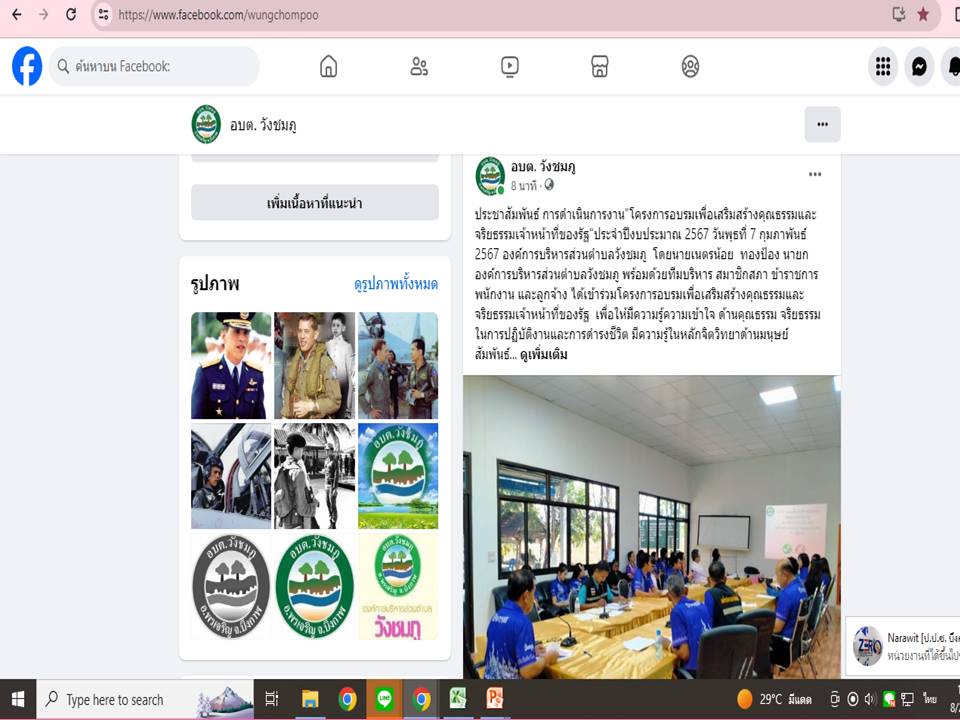Click the public globe audience icon on post

[x=549, y=184]
